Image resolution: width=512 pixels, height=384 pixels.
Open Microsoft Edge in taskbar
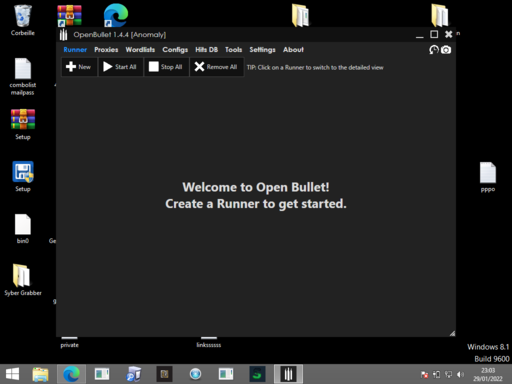coord(71,374)
